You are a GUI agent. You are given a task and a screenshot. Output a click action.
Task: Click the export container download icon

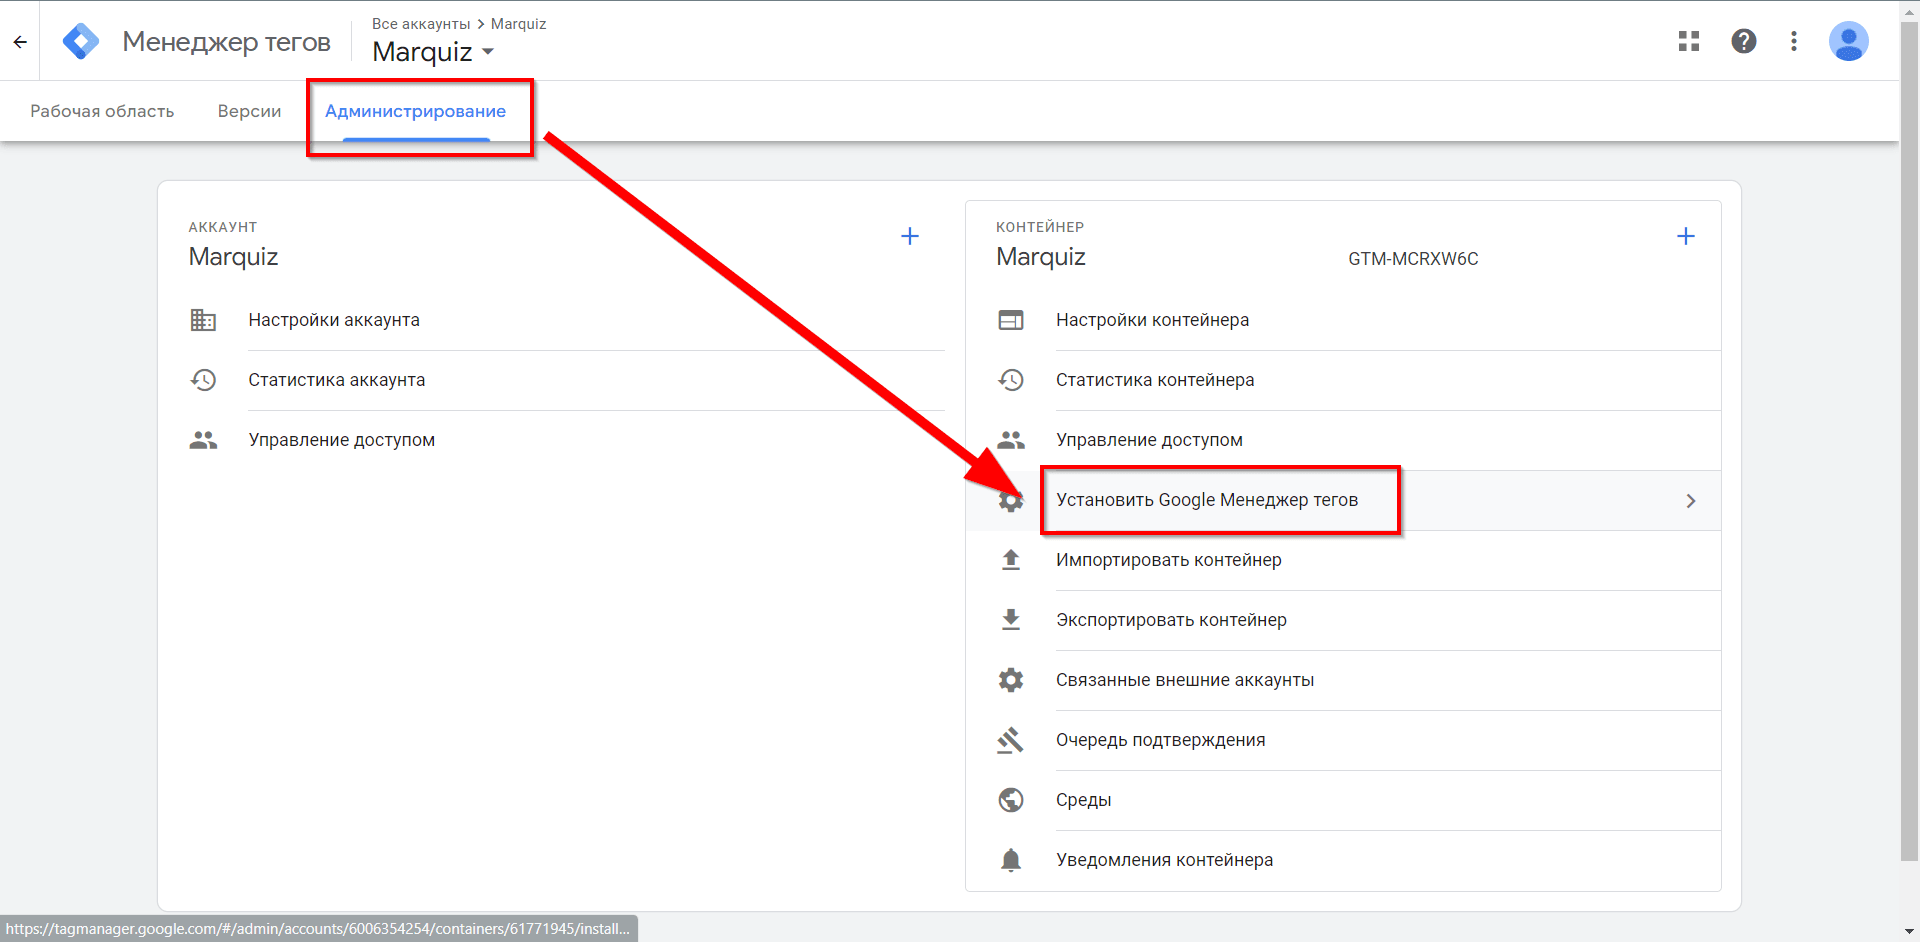point(1011,620)
